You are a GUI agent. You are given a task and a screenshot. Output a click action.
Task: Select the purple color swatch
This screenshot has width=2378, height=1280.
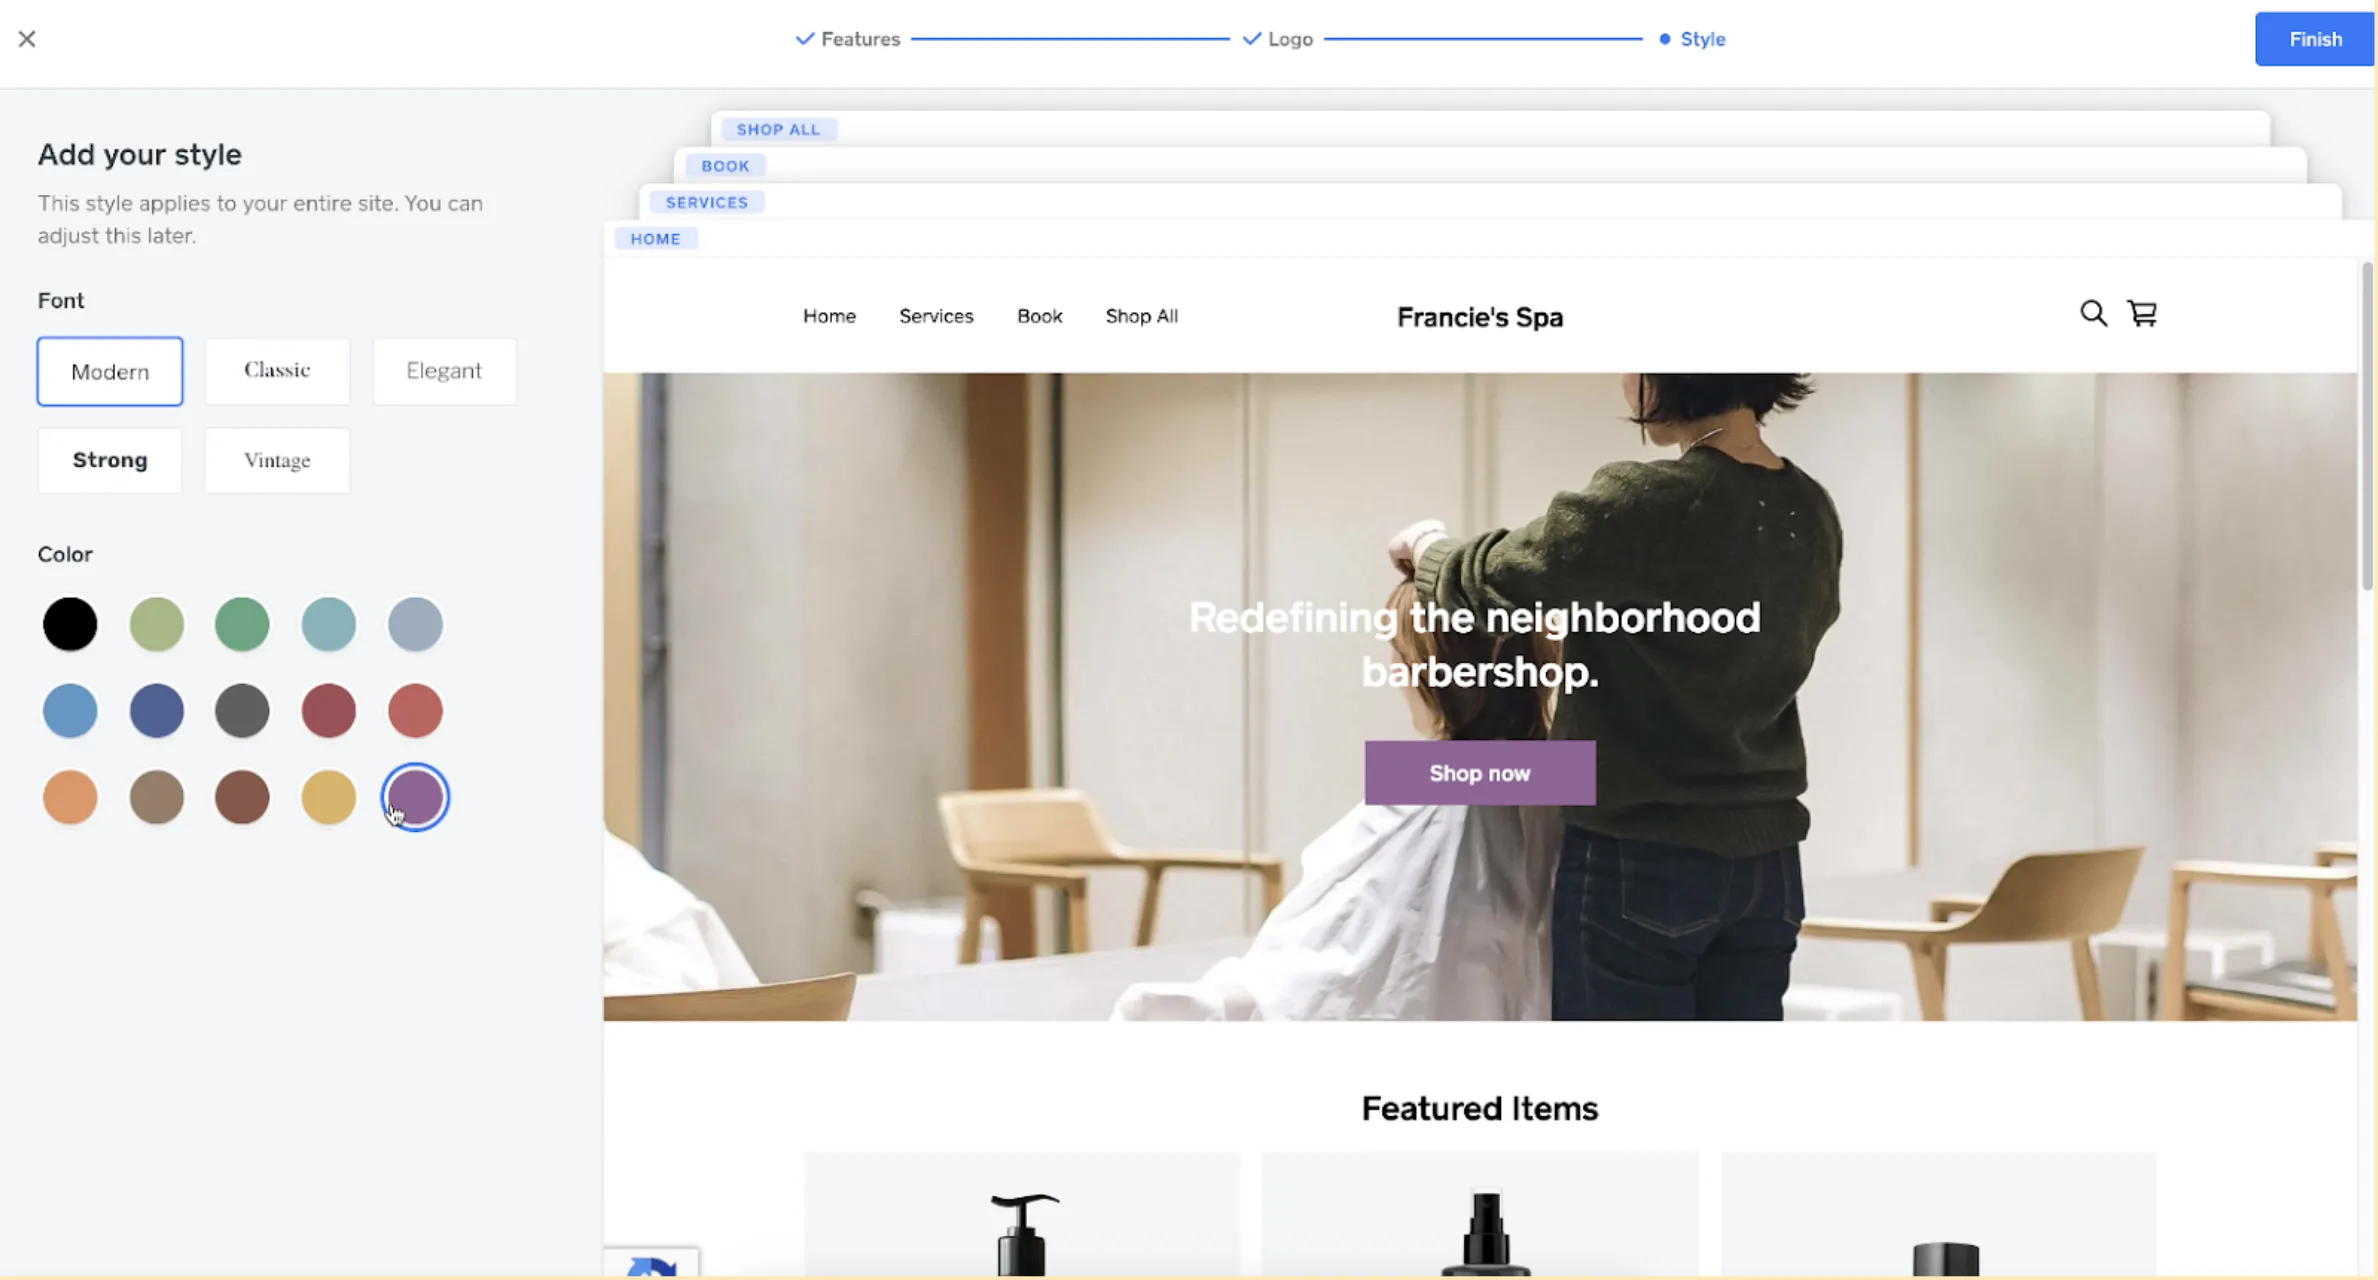414,796
